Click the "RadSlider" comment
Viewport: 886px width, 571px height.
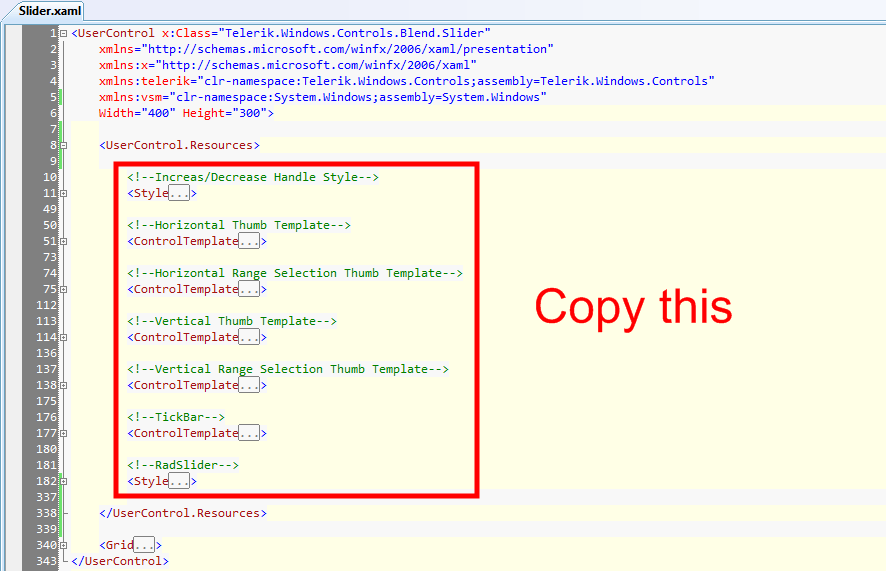point(183,465)
